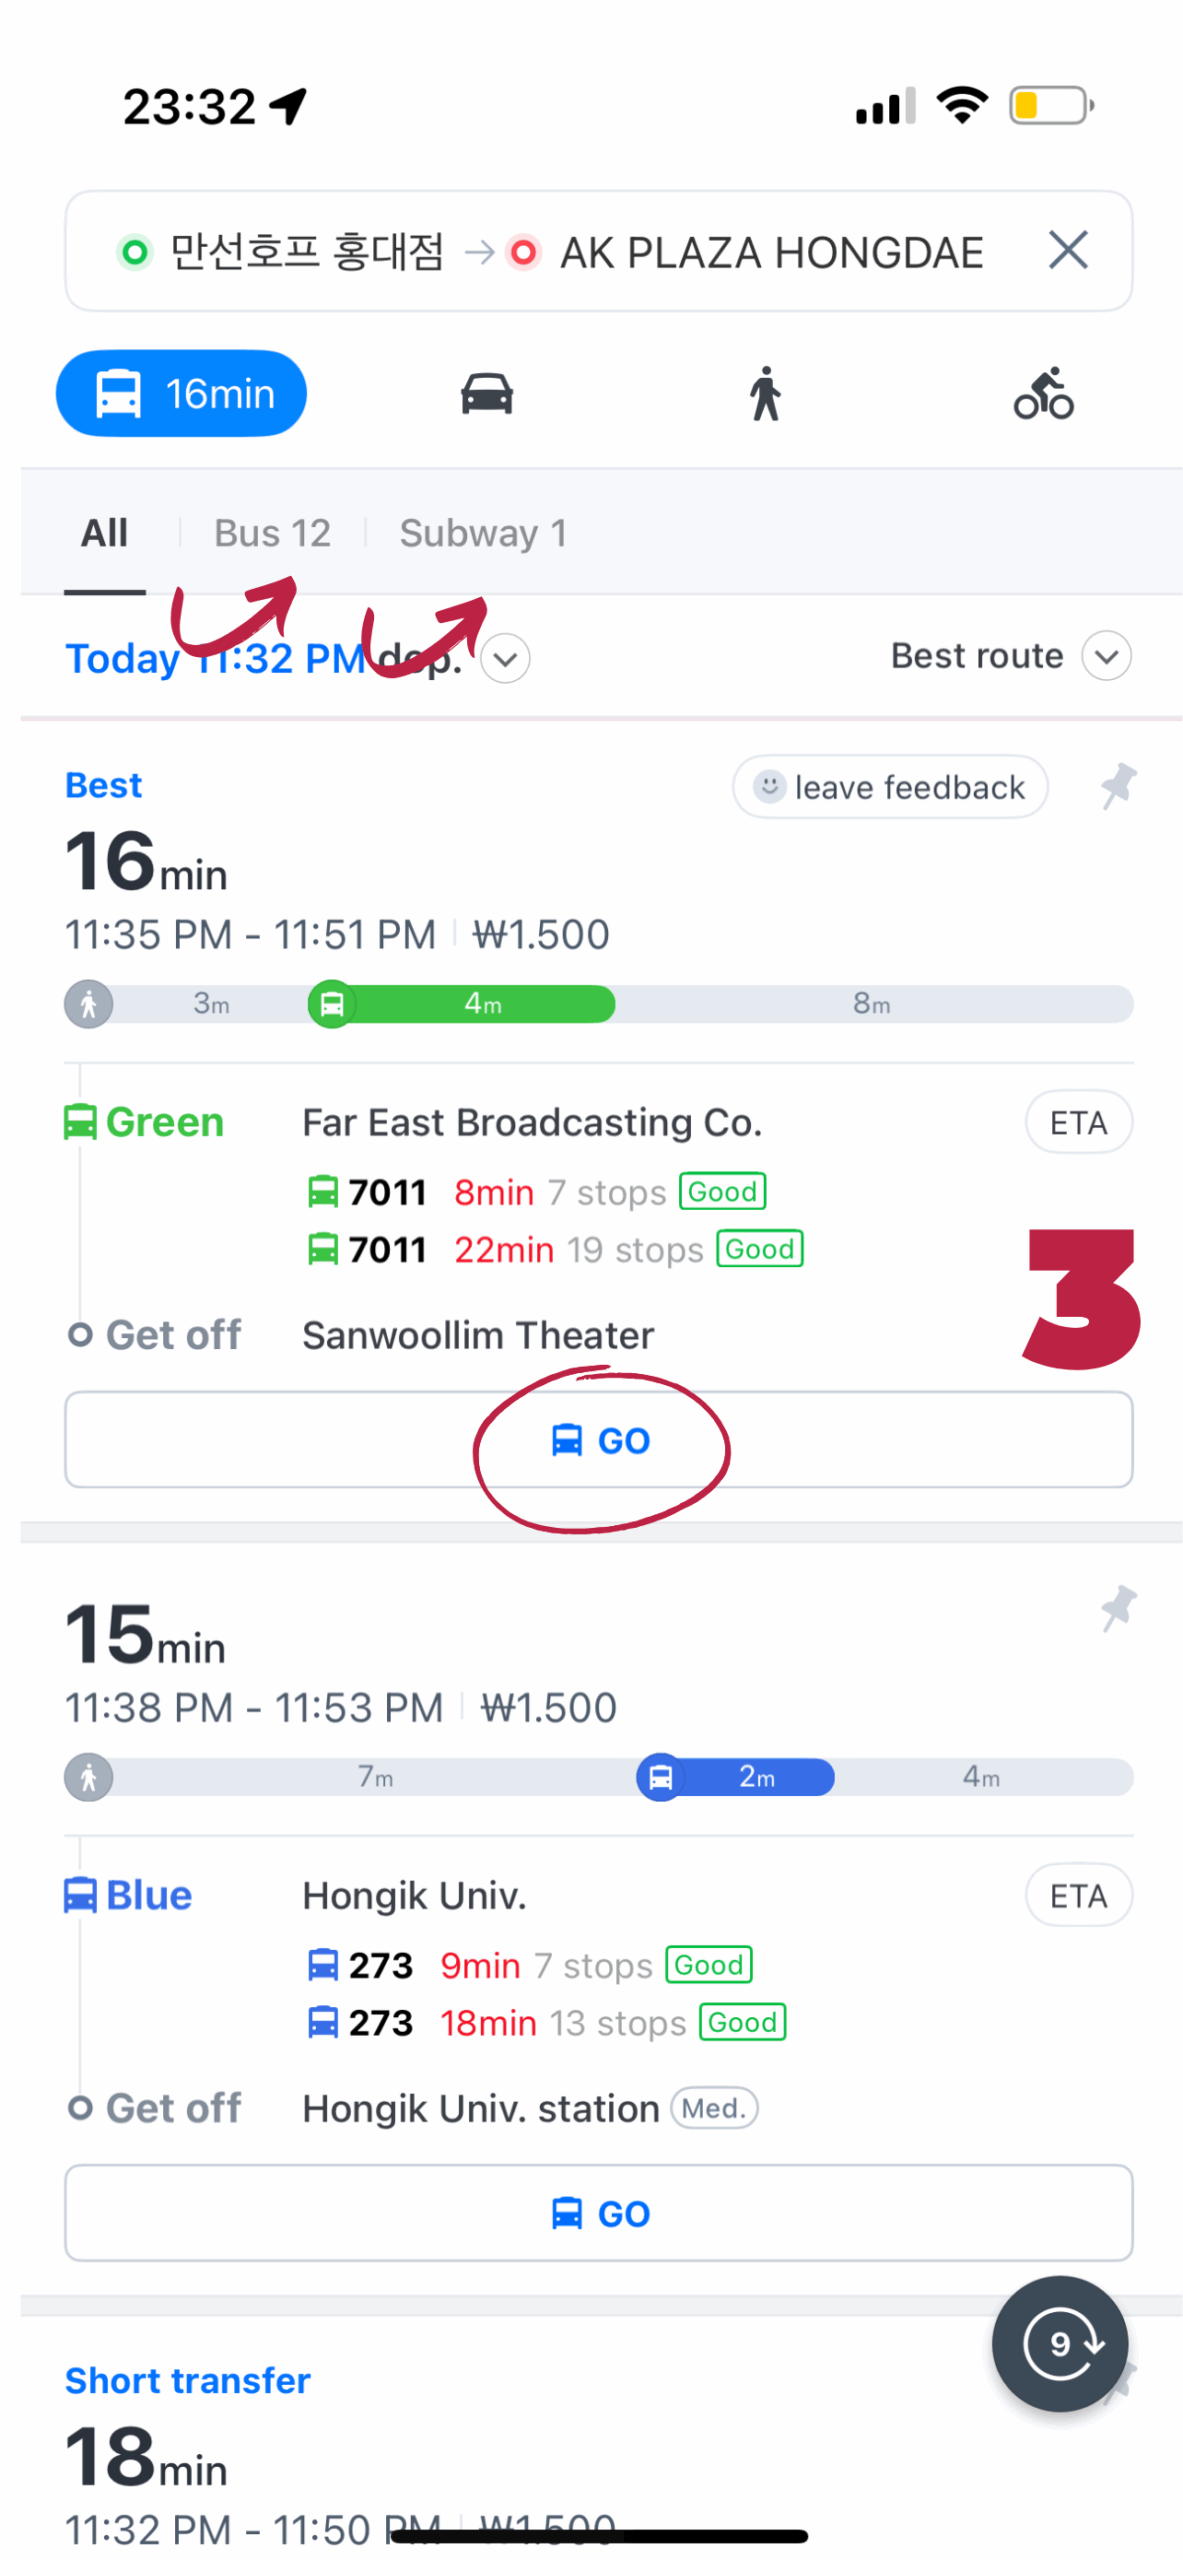Screen dimensions: 1183x2560
Task: Tap GO for the 273 blue bus route
Action: (x=598, y=2212)
